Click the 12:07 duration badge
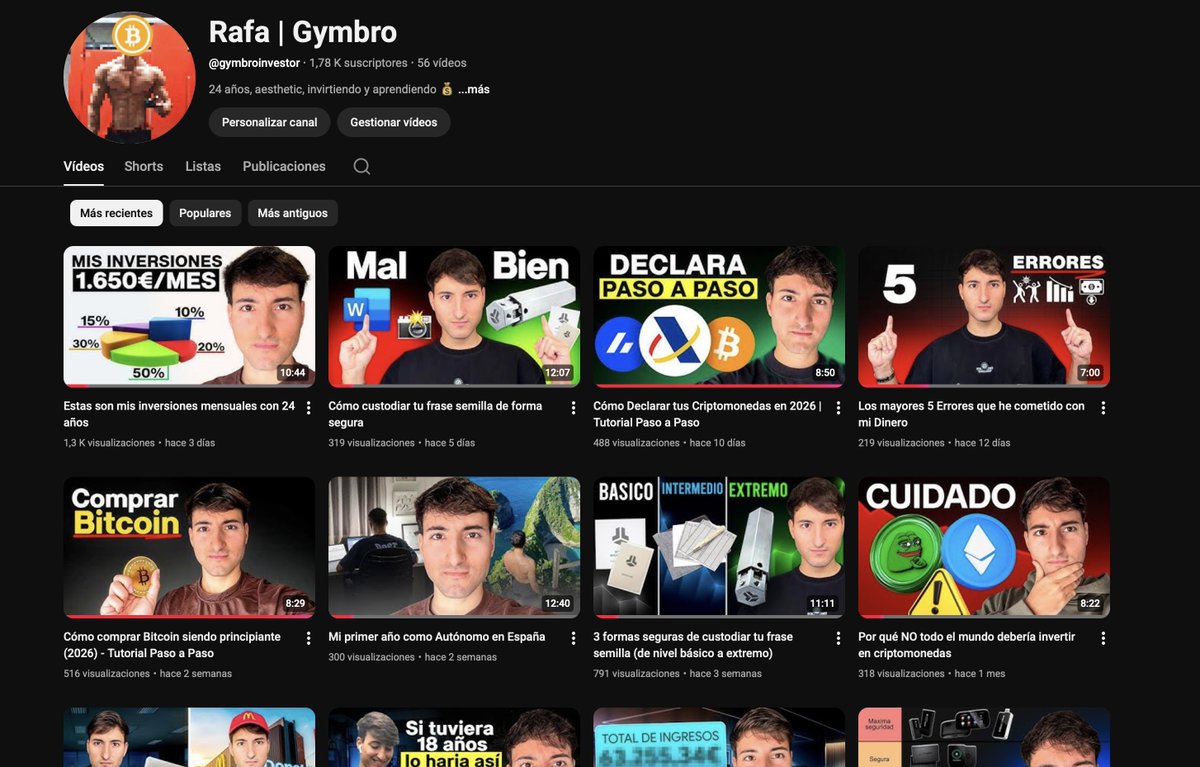 (558, 373)
